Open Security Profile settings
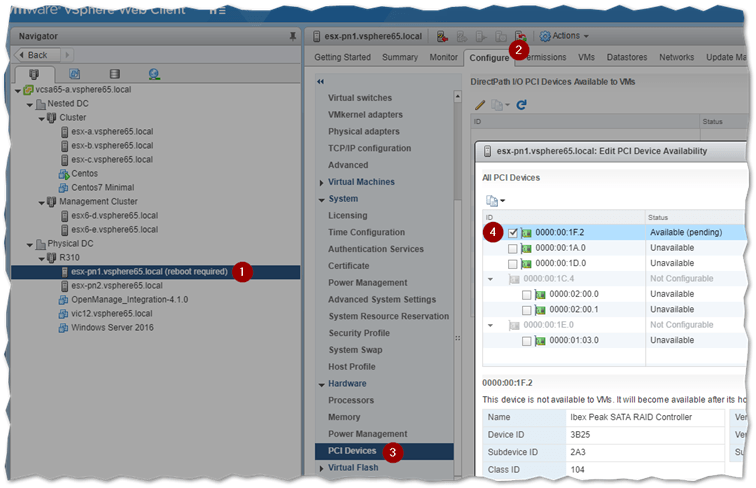 coord(359,333)
